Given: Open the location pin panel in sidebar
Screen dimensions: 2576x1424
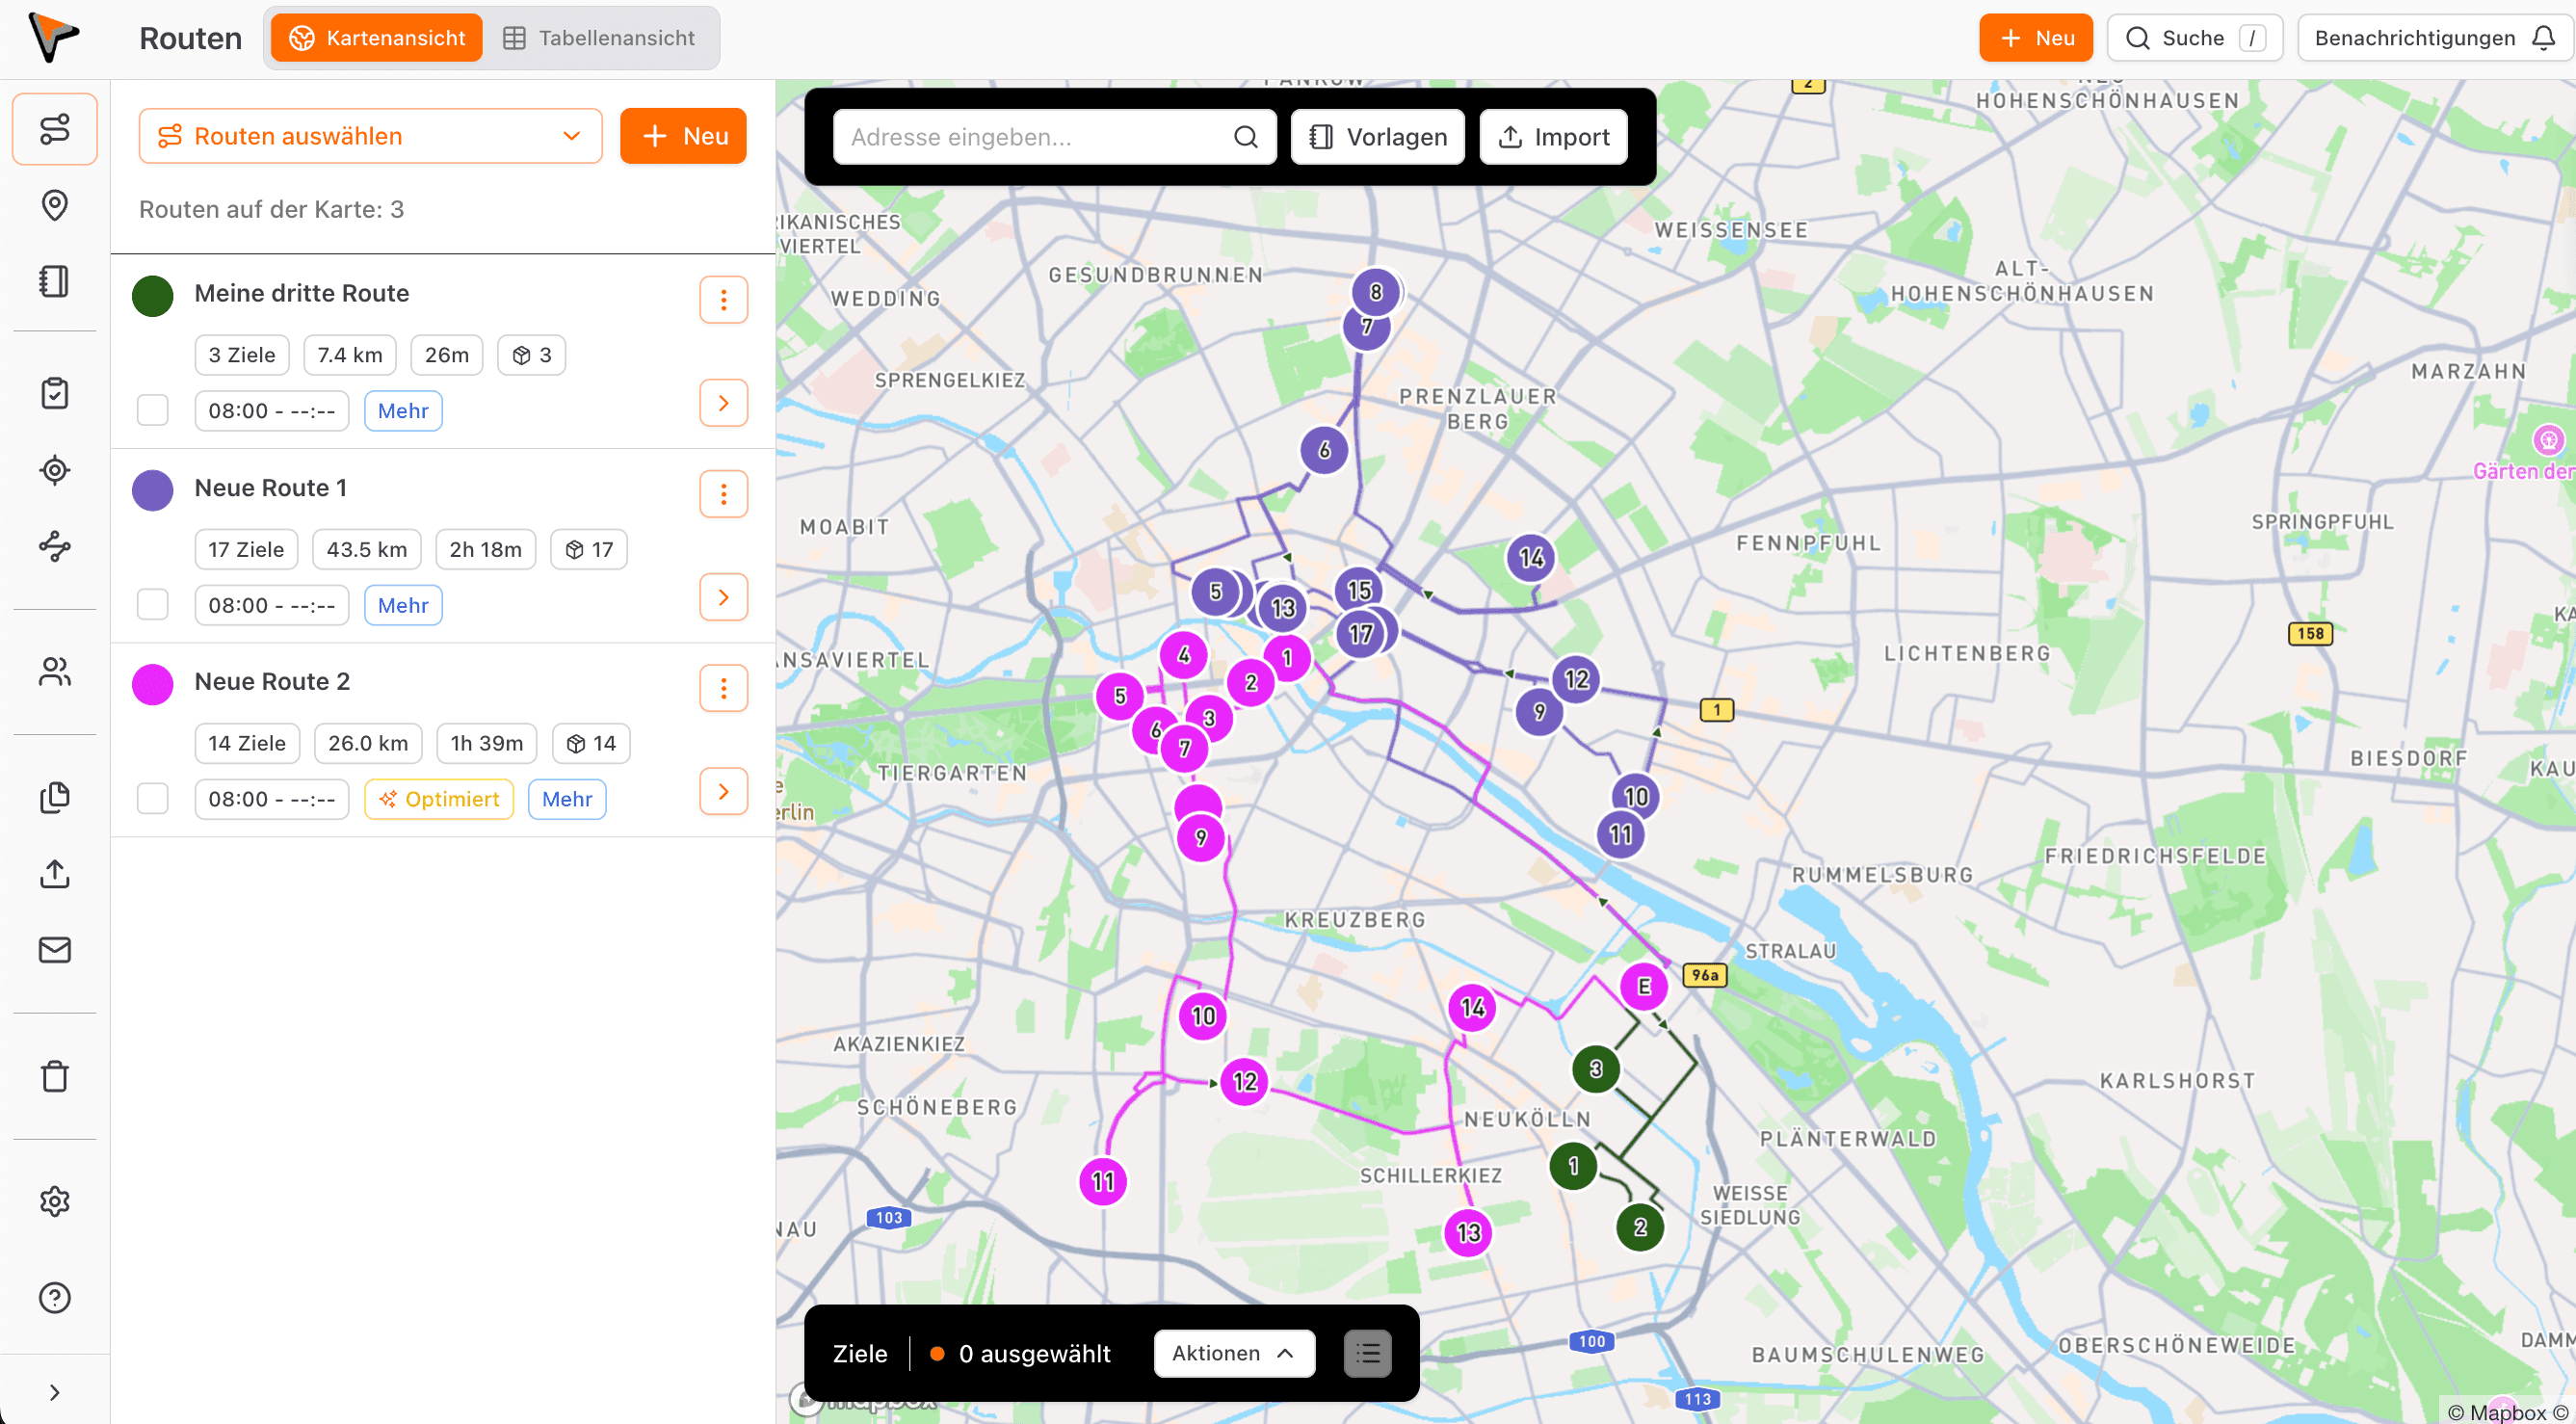Looking at the screenshot, I should (54, 205).
